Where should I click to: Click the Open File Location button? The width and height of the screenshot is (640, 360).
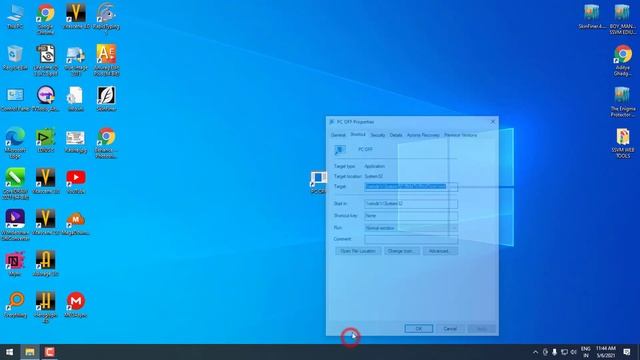pos(358,251)
